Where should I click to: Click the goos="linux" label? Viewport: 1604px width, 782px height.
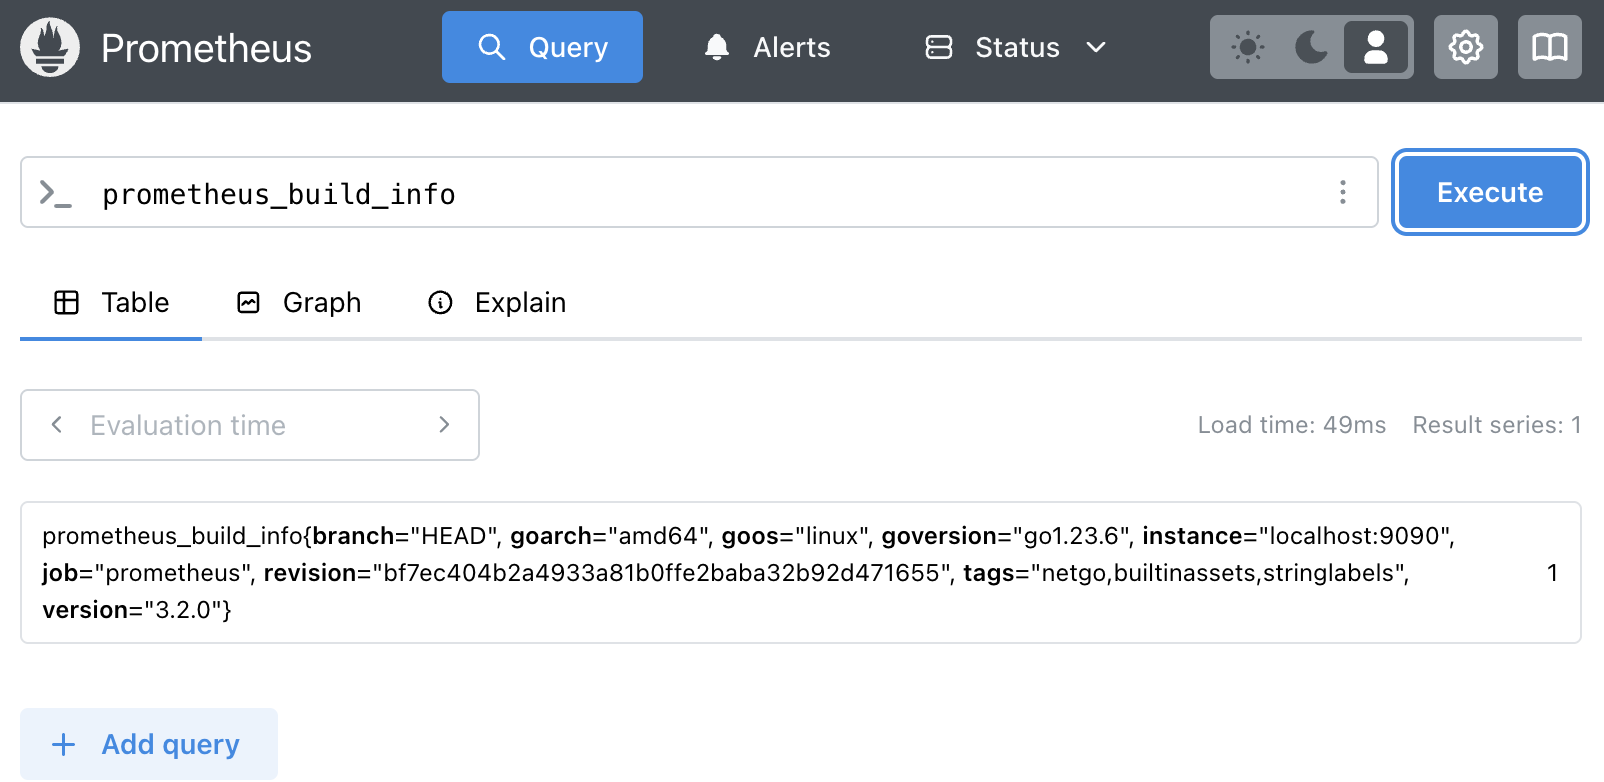[x=796, y=536]
